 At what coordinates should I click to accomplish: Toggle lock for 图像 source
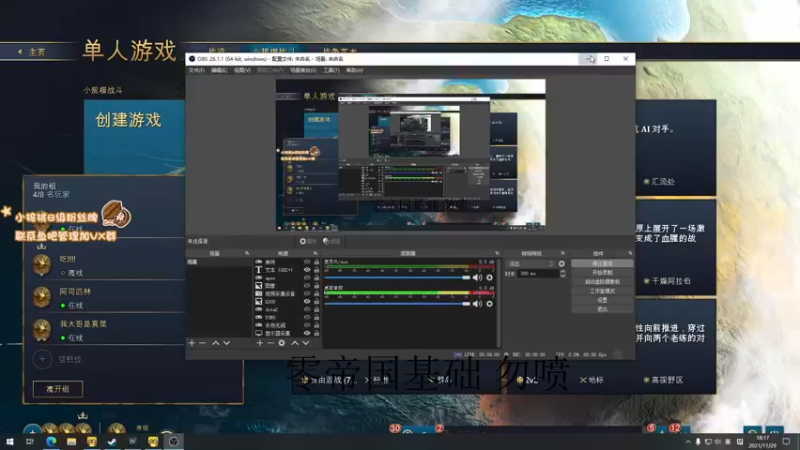click(x=316, y=286)
